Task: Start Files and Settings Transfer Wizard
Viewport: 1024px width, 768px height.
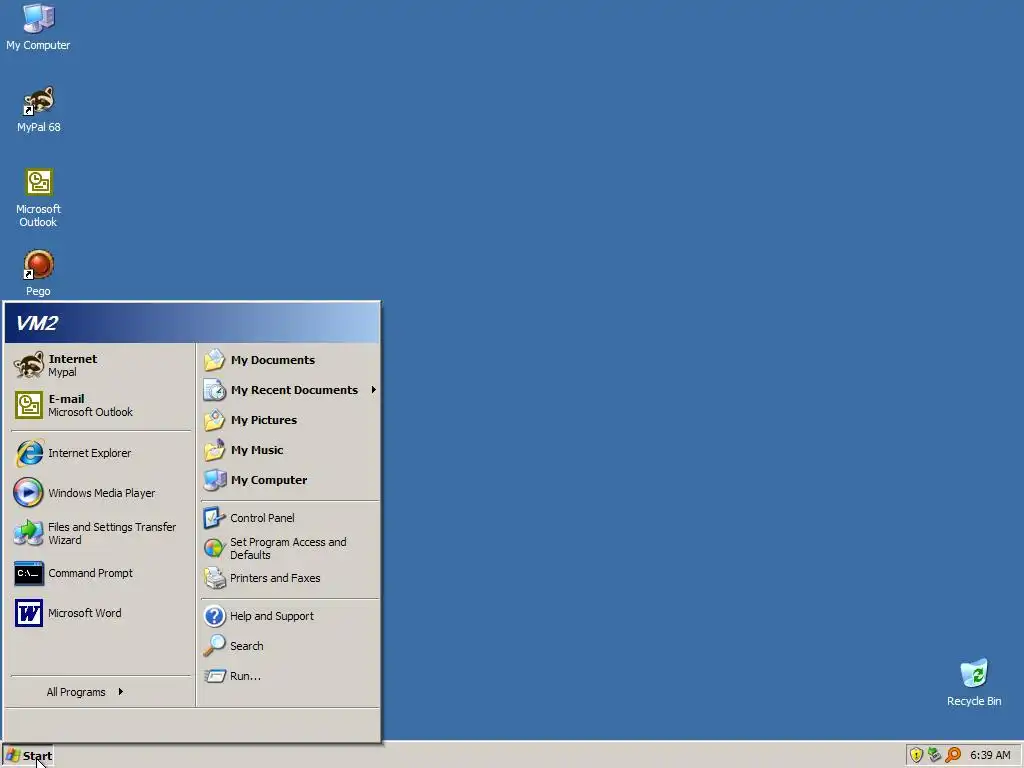Action: click(101, 534)
